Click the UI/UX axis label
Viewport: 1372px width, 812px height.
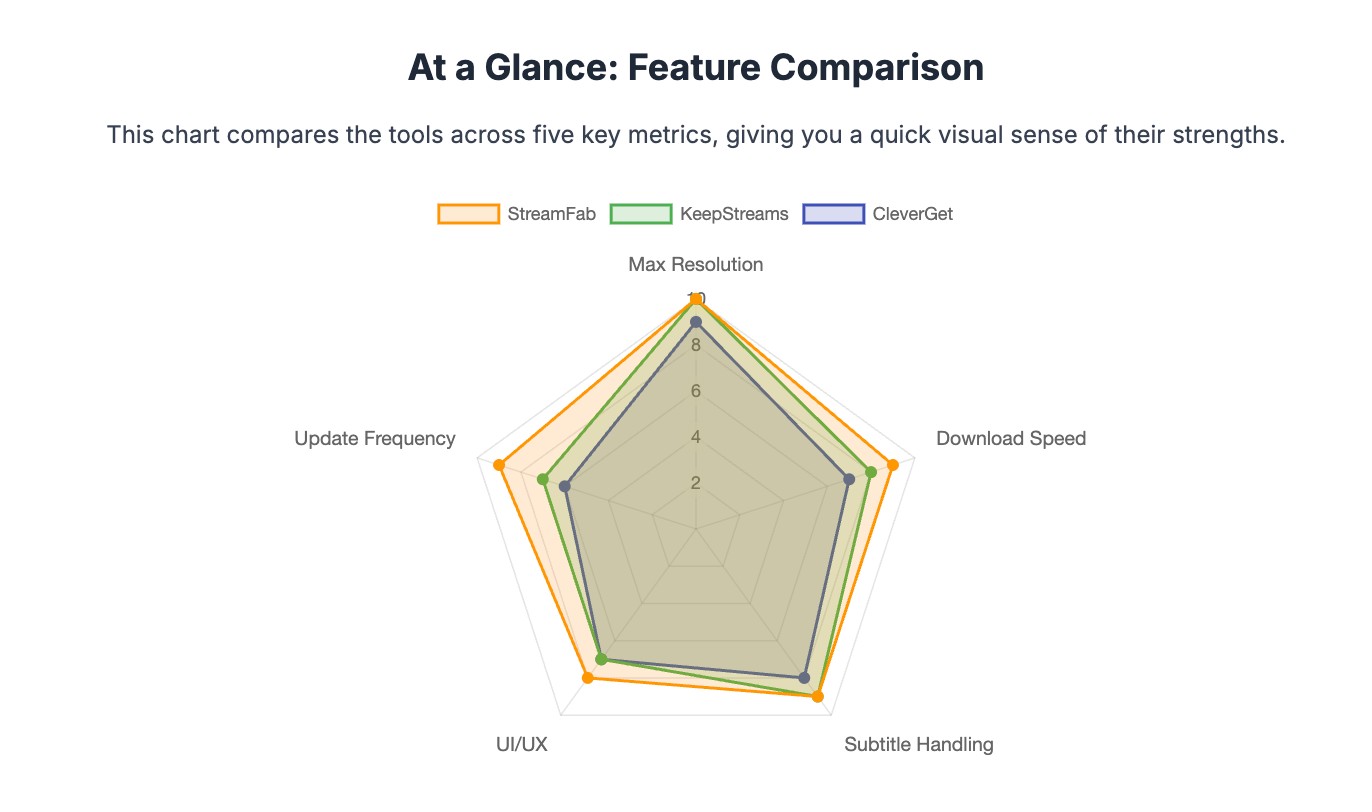coord(522,745)
